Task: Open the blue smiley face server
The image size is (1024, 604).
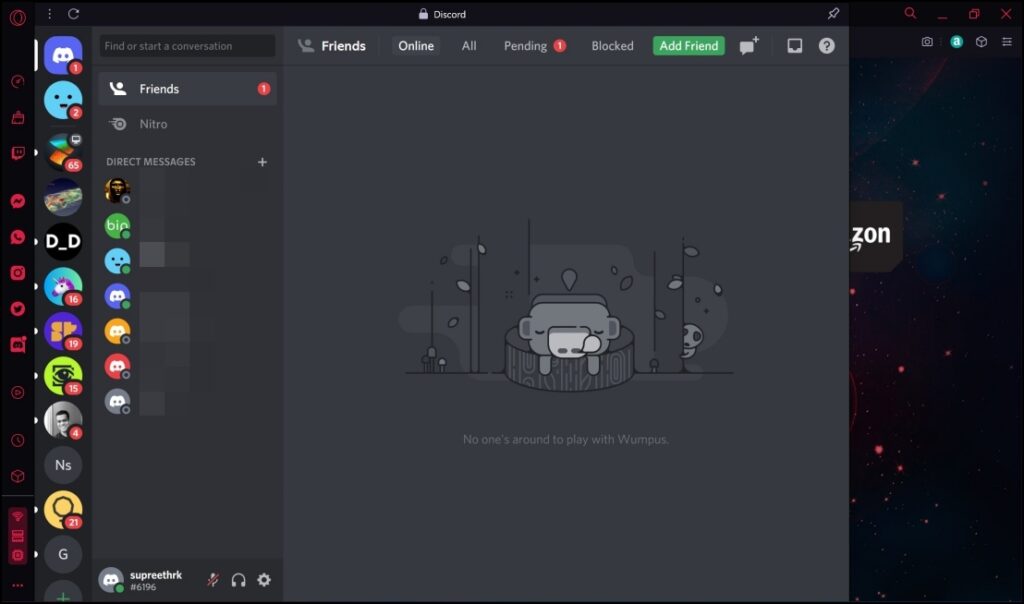Action: (63, 100)
